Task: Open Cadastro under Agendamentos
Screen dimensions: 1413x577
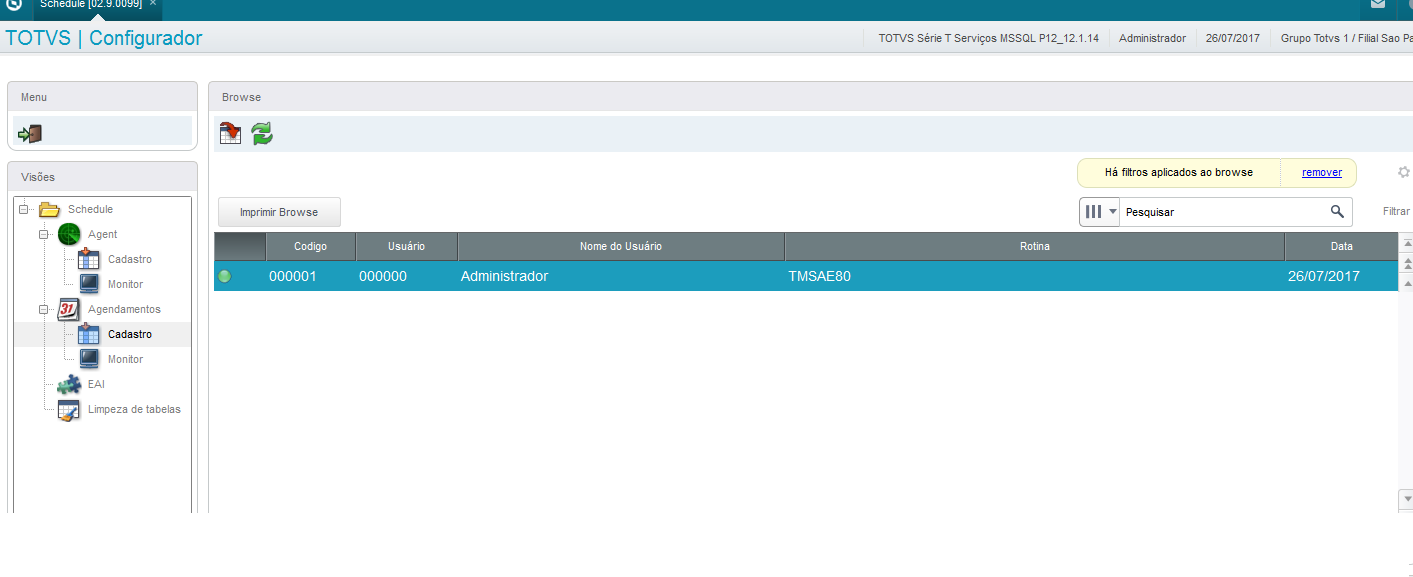Action: (130, 334)
